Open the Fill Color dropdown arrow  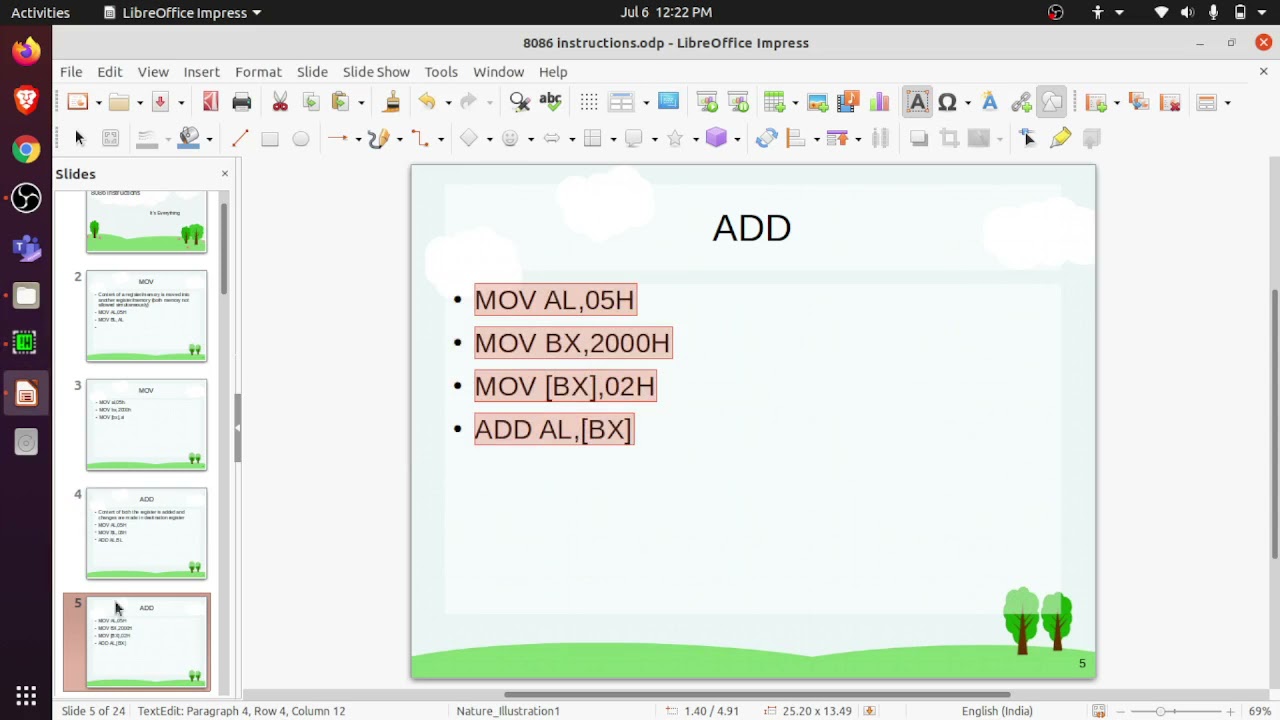[209, 139]
